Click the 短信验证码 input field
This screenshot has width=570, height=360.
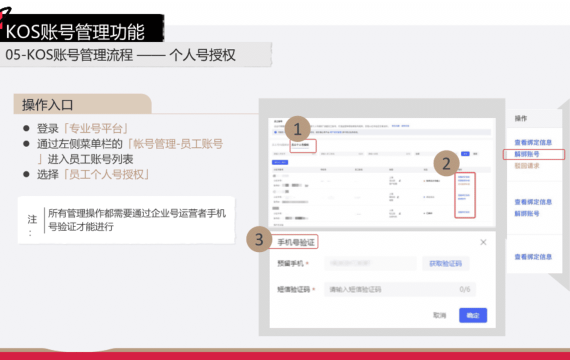[400, 289]
